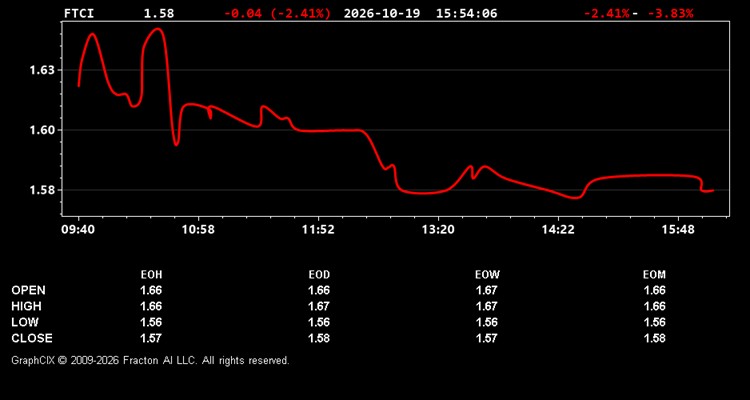Click the EOW LOW value 1.56

(x=487, y=322)
